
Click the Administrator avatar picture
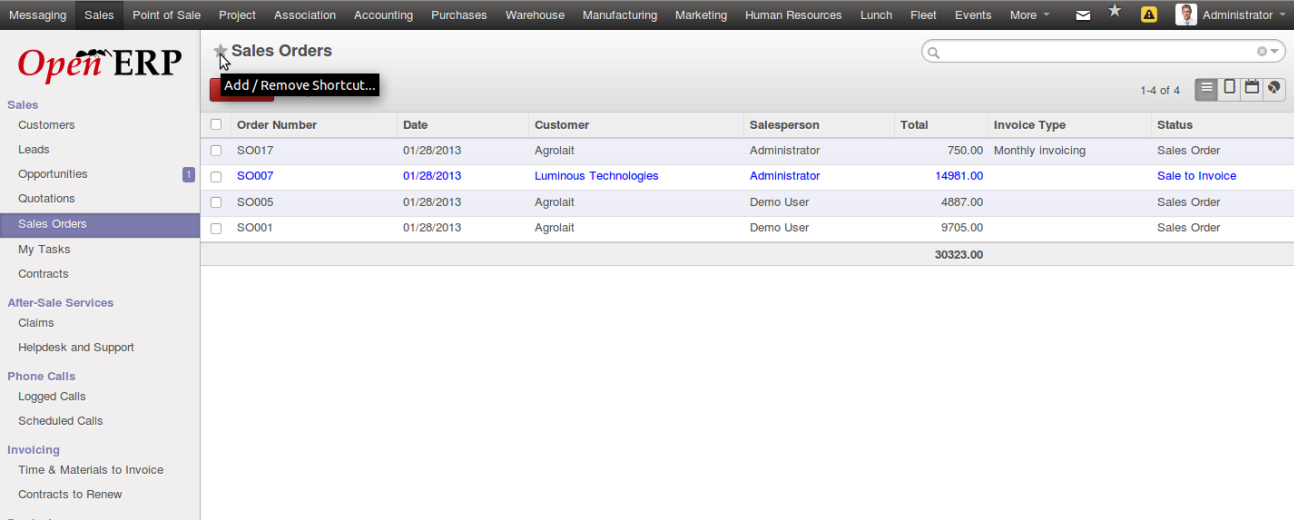point(1186,15)
